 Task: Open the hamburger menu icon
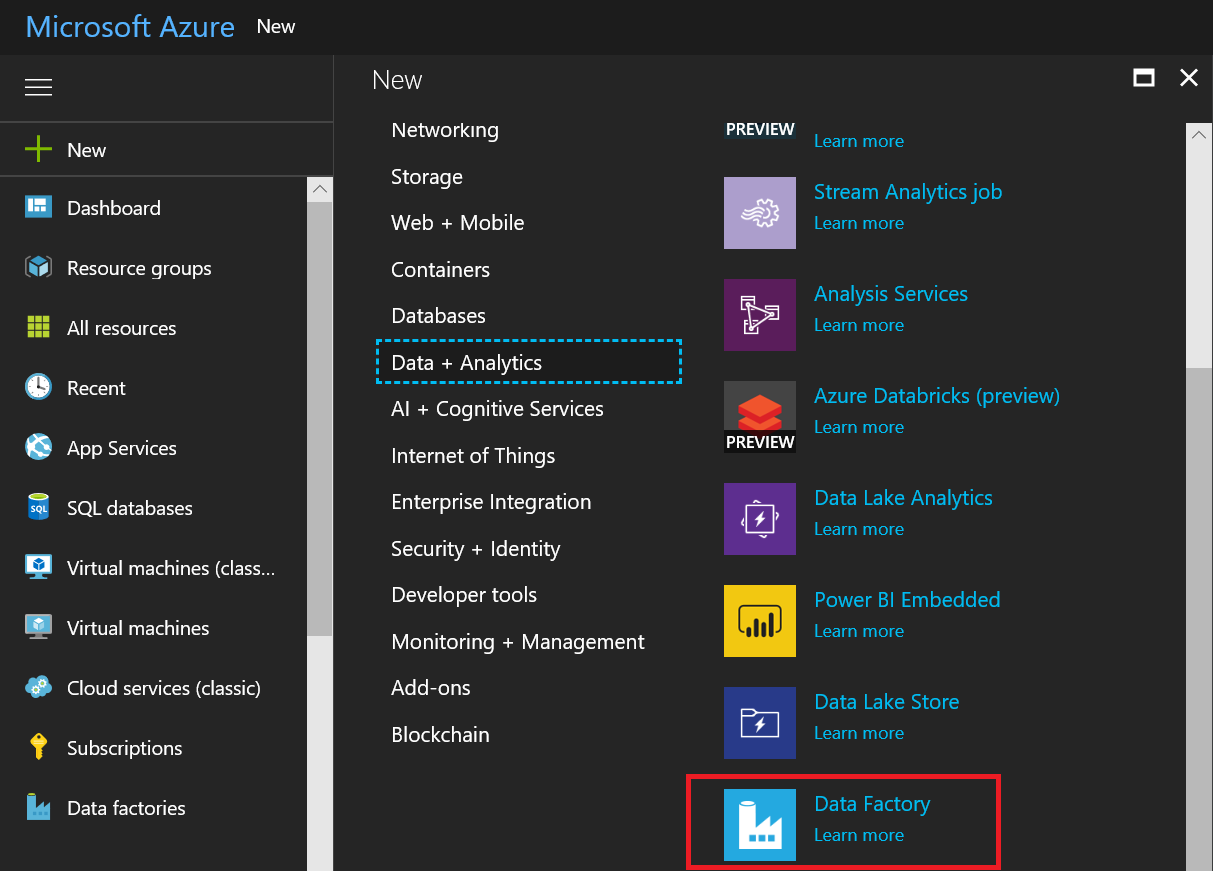[x=38, y=88]
